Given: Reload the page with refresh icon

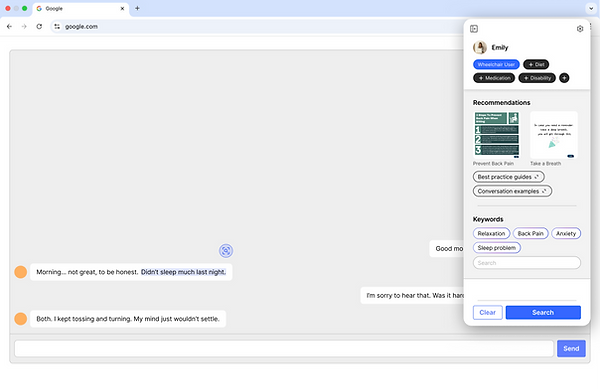Looking at the screenshot, I should pyautogui.click(x=39, y=26).
